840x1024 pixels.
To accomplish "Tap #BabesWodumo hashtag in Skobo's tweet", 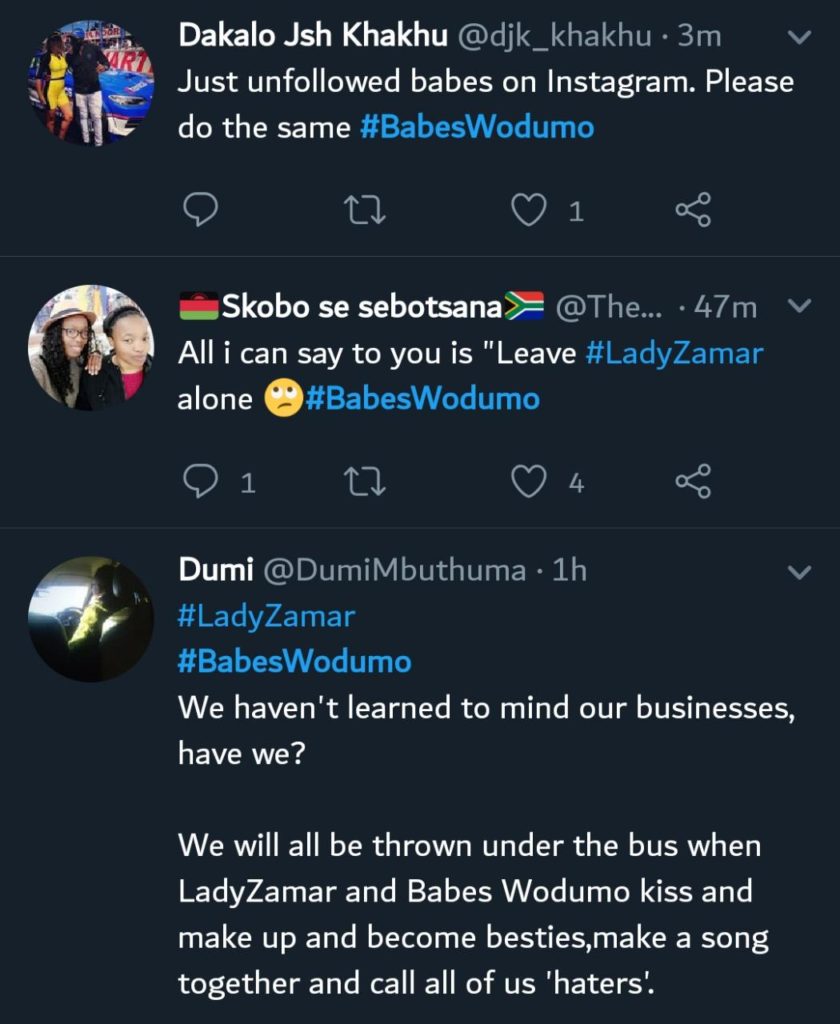I will click(422, 399).
